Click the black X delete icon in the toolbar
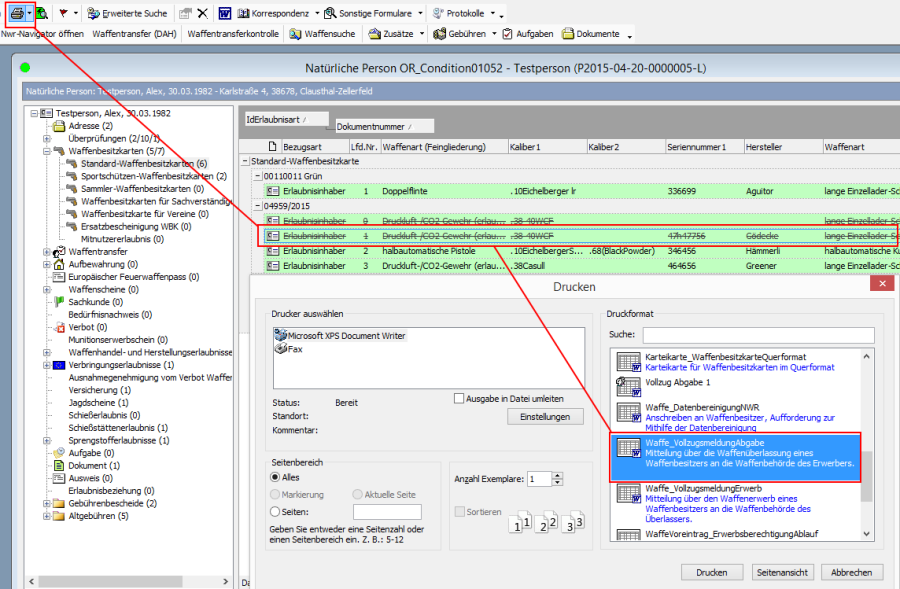The width and height of the screenshot is (900, 589). tap(202, 13)
